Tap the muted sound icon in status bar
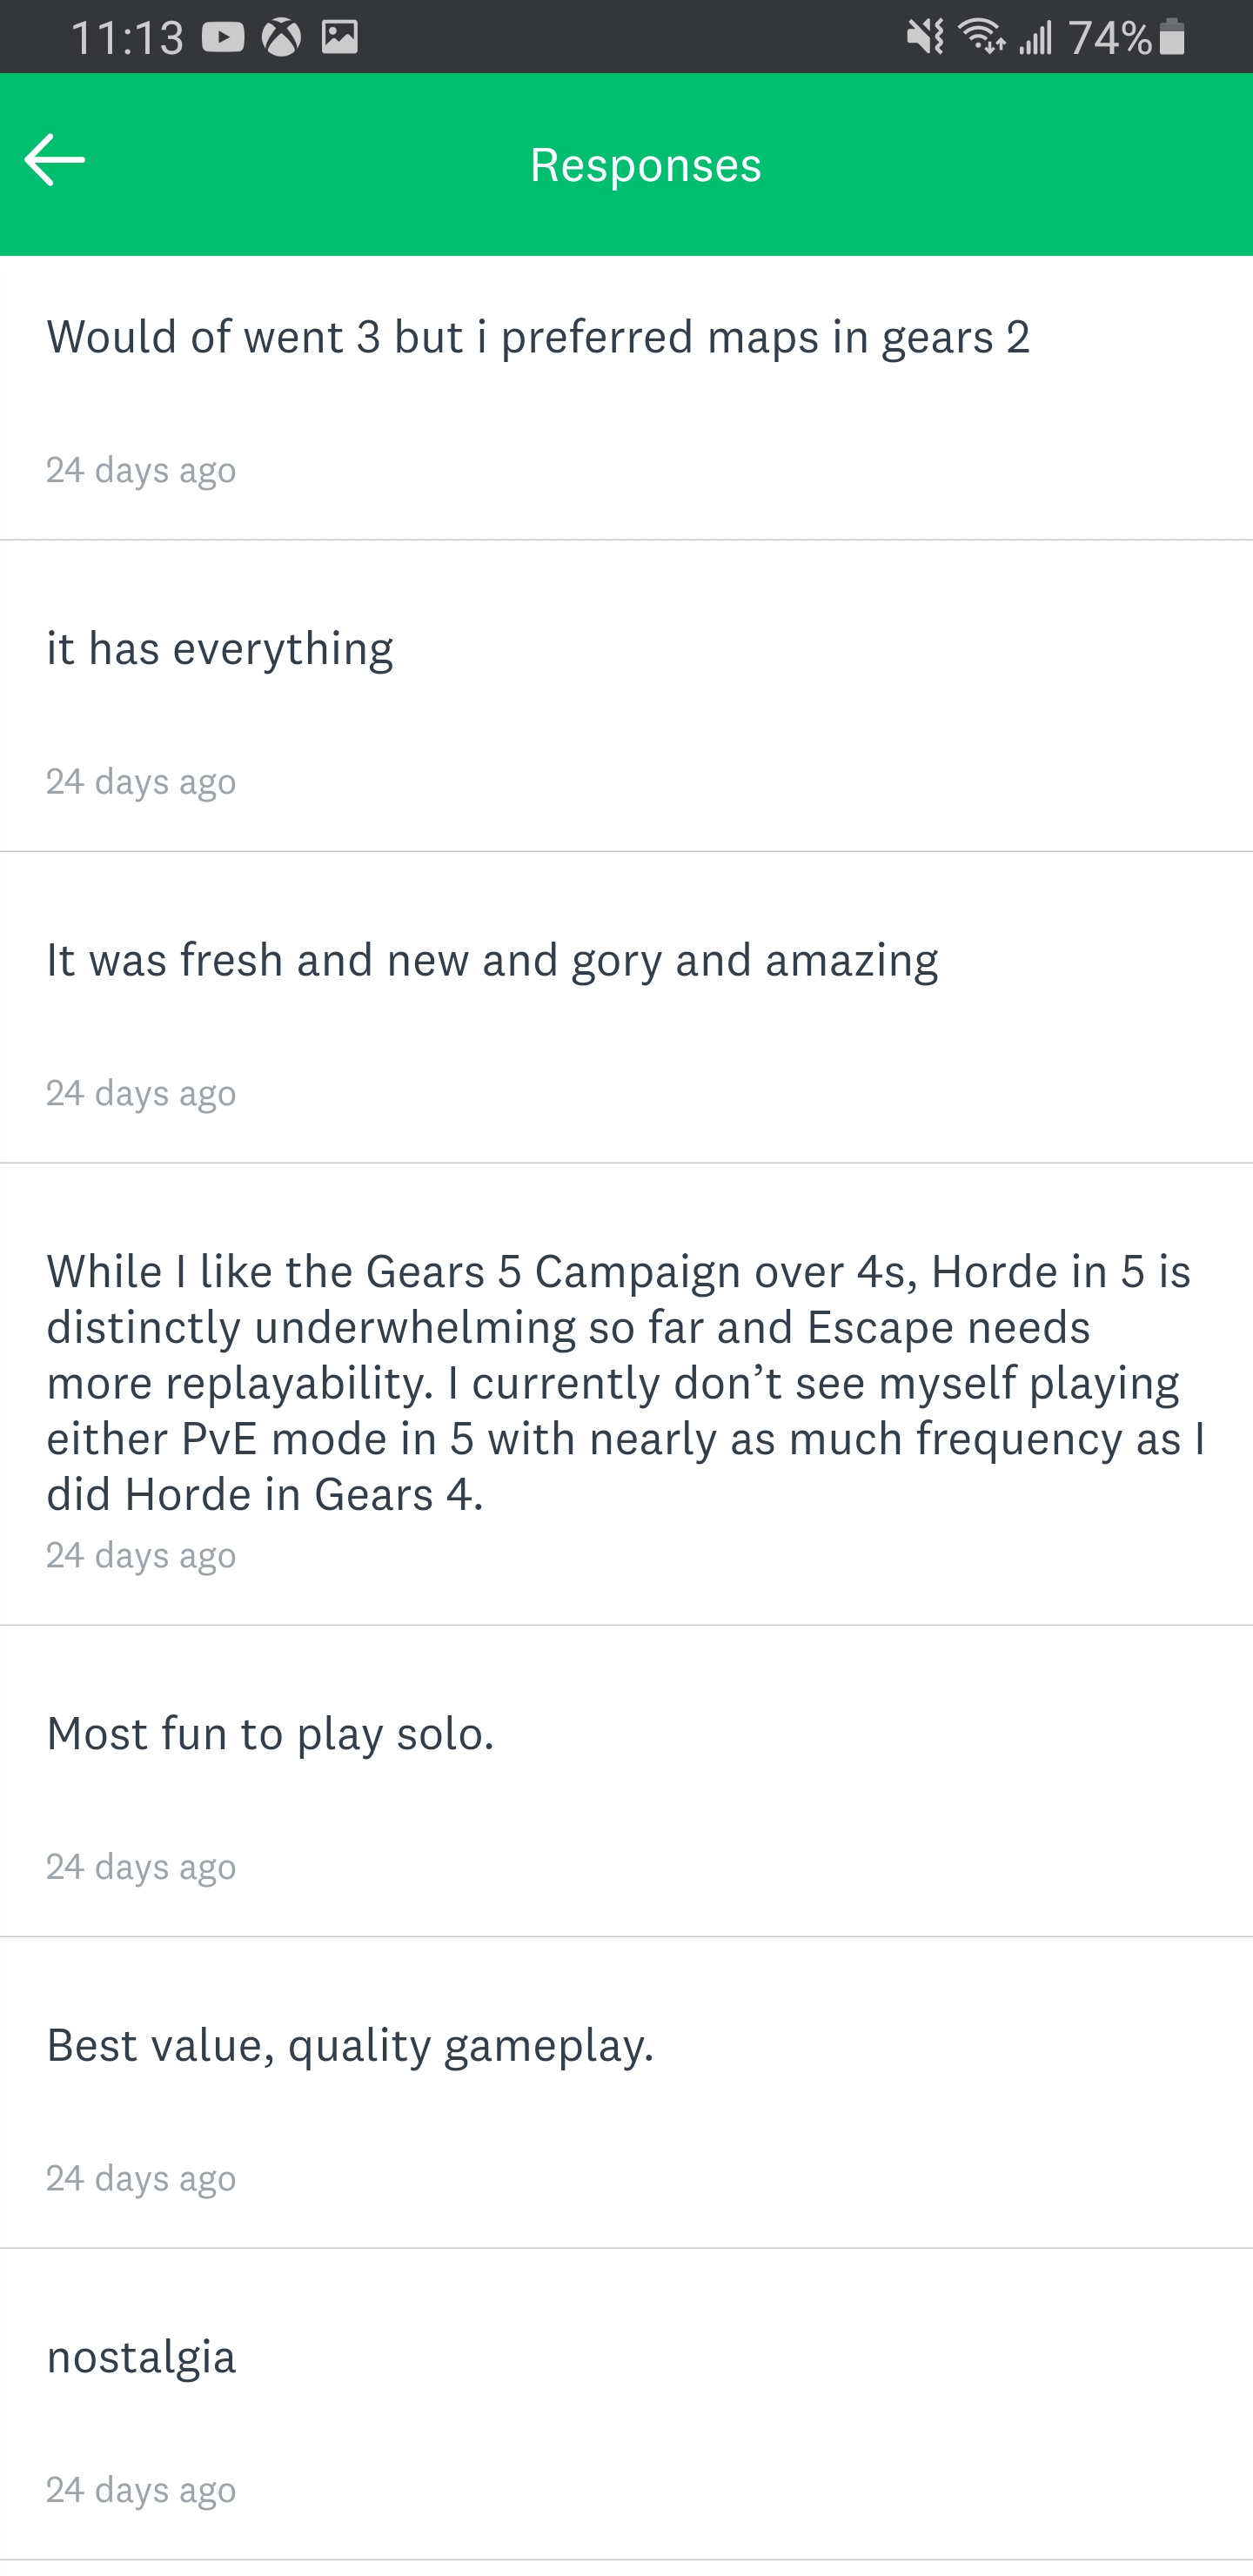 (925, 38)
